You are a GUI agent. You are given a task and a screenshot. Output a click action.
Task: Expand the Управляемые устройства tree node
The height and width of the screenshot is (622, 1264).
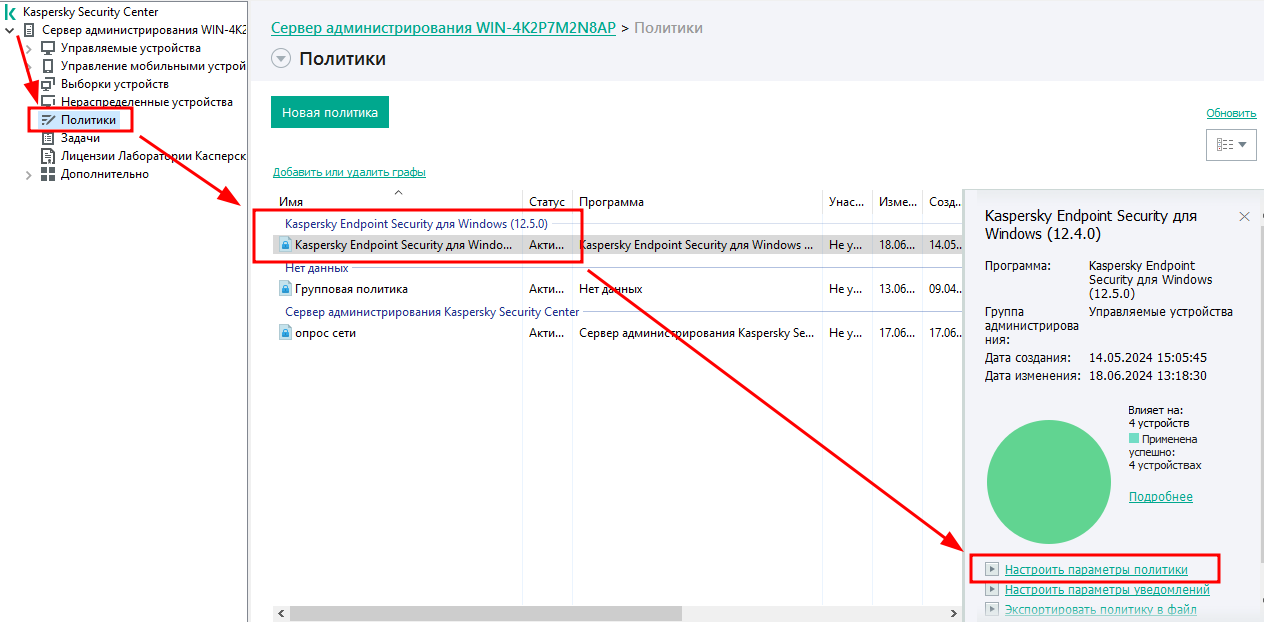click(28, 48)
